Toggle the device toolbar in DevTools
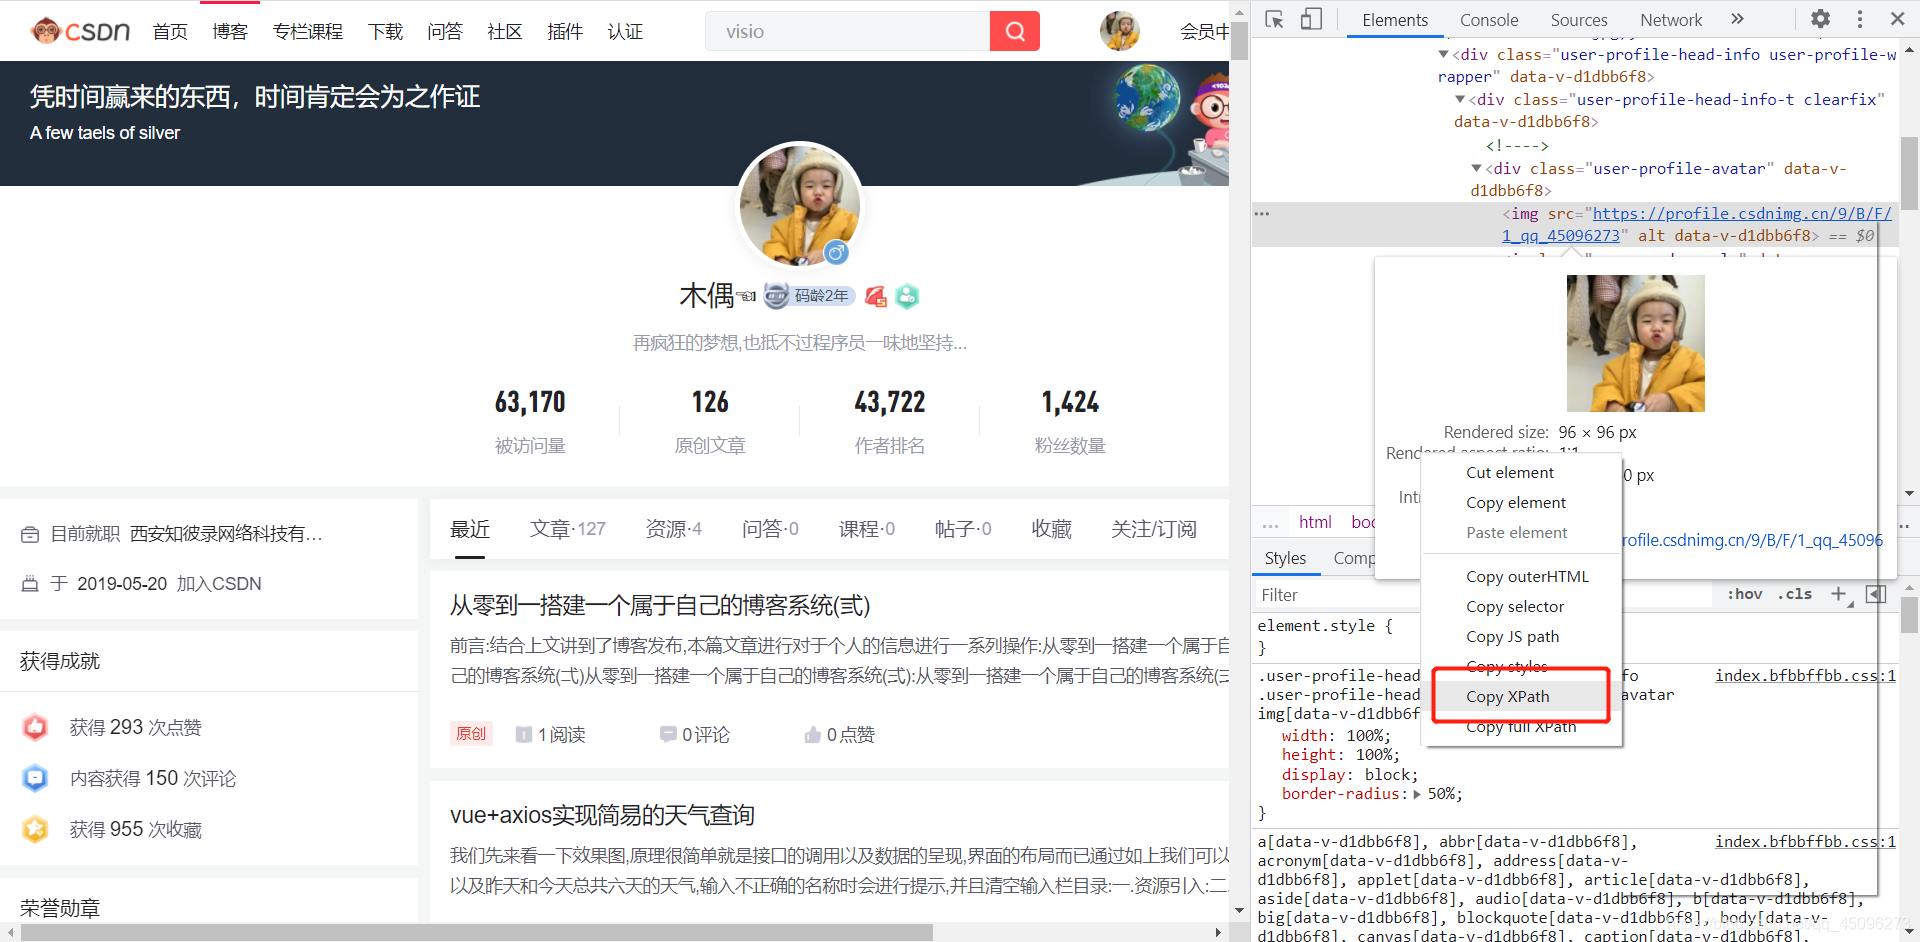This screenshot has width=1920, height=942. coord(1310,18)
